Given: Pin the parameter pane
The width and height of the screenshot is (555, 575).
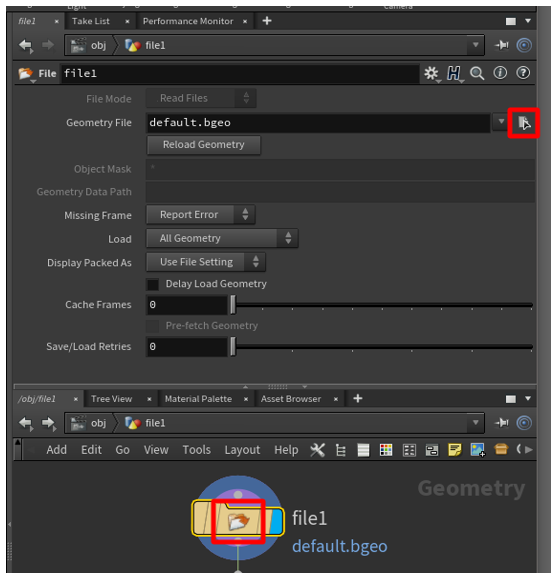Looking at the screenshot, I should (x=501, y=45).
